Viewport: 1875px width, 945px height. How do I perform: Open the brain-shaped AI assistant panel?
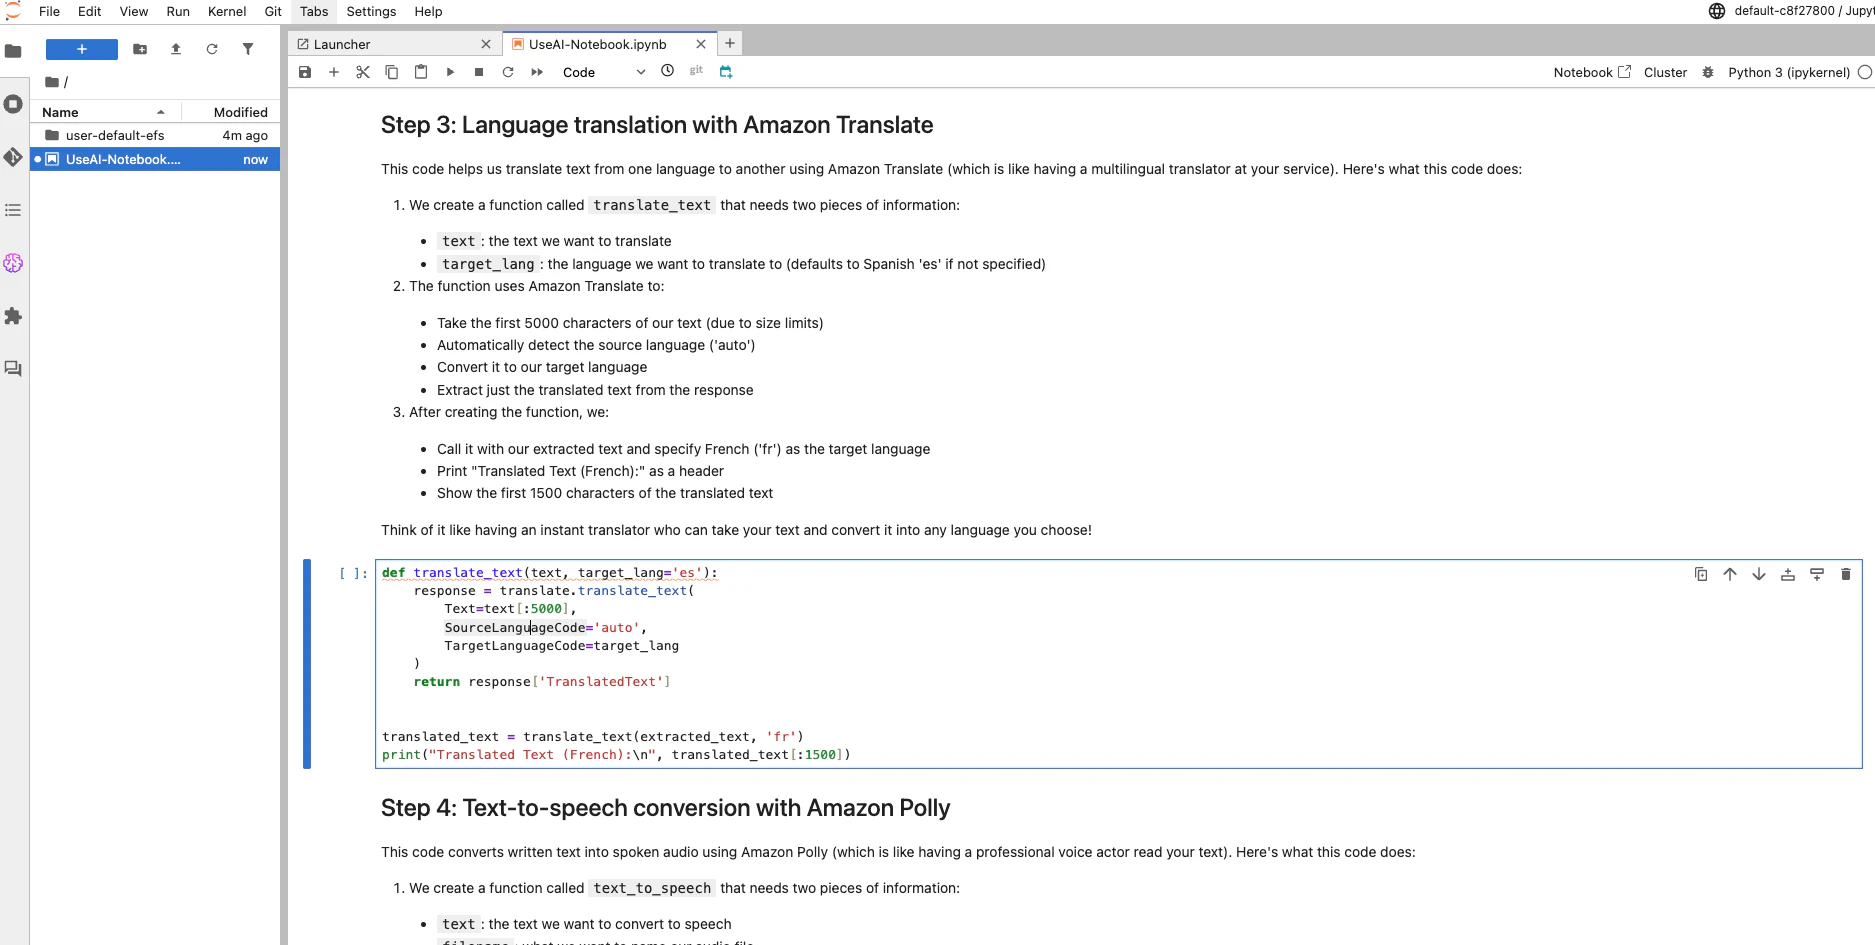pyautogui.click(x=13, y=263)
